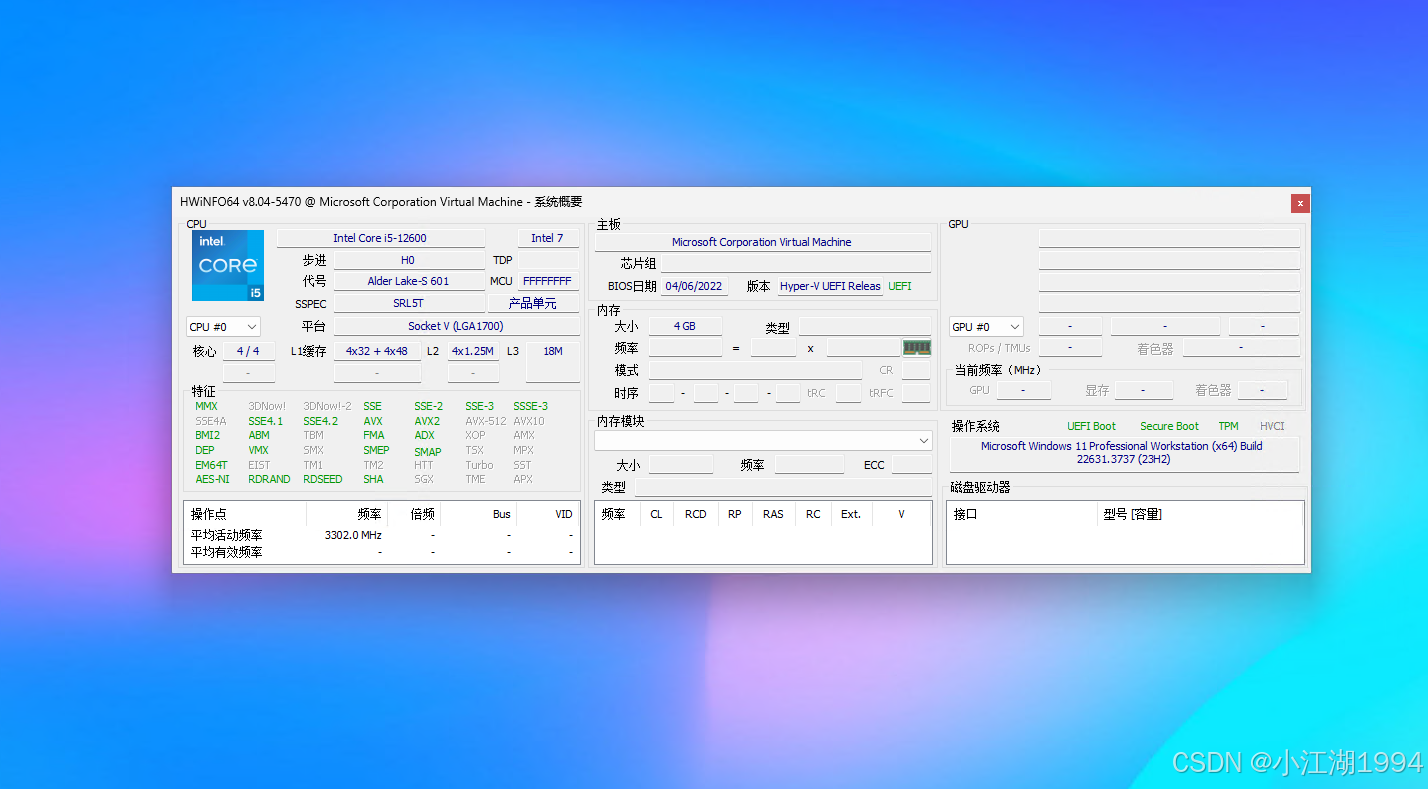Click the 接口 drive column header
1428x789 pixels.
1021,514
